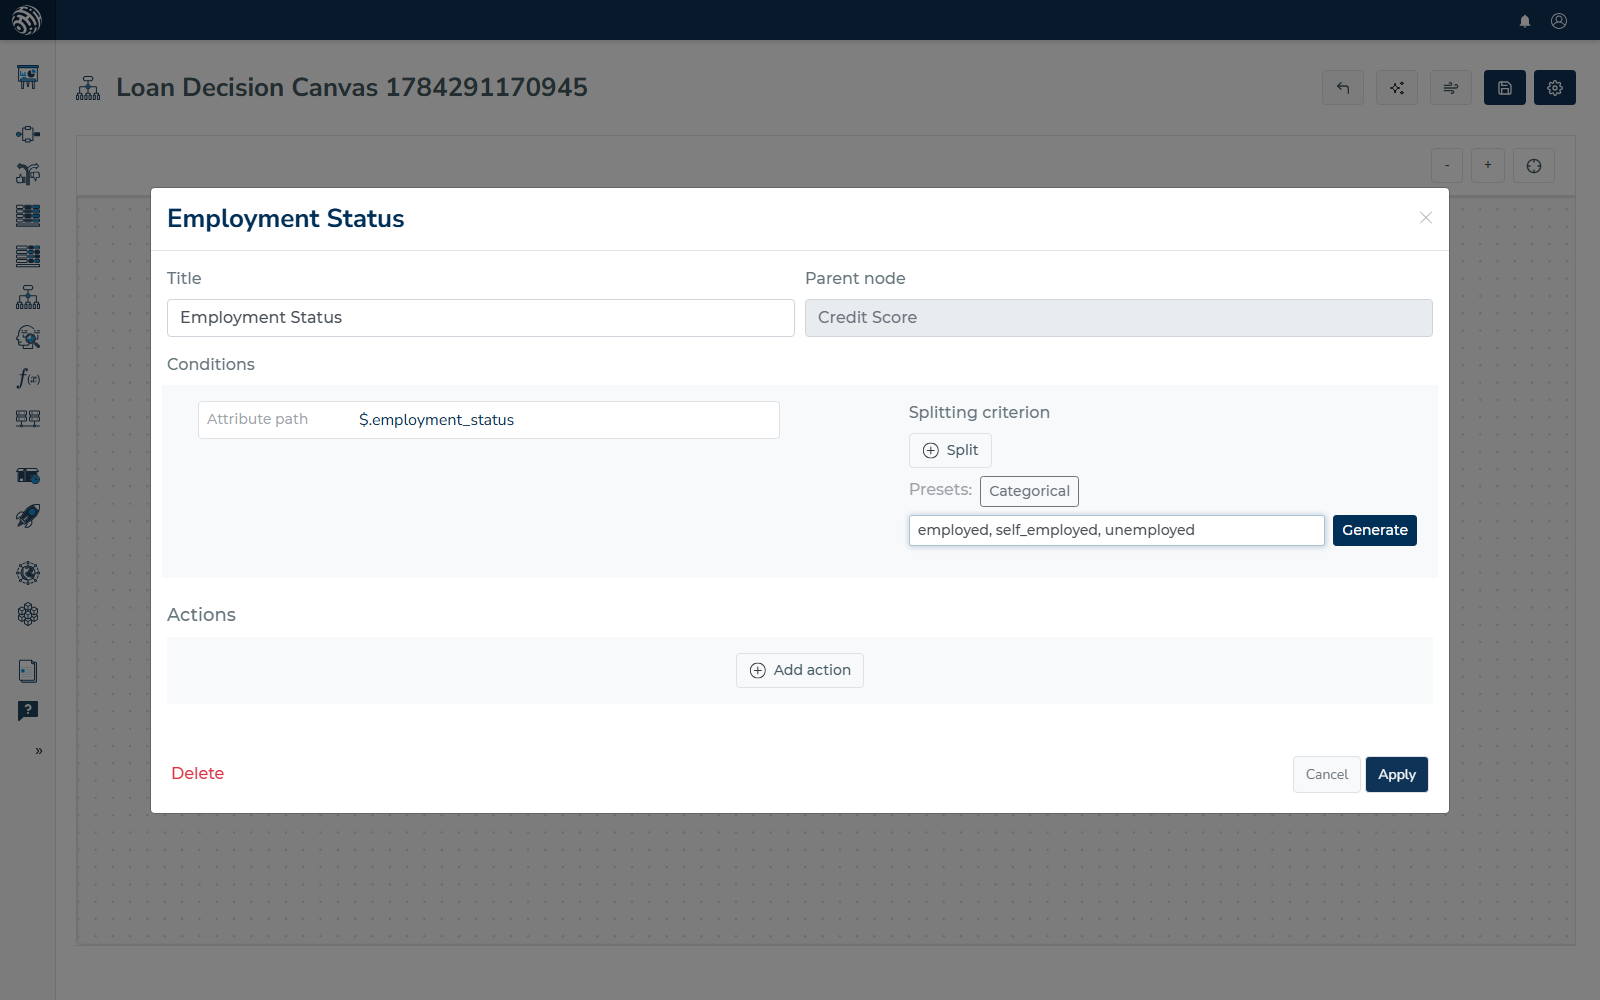
Task: Click the Title input field
Action: pyautogui.click(x=481, y=318)
